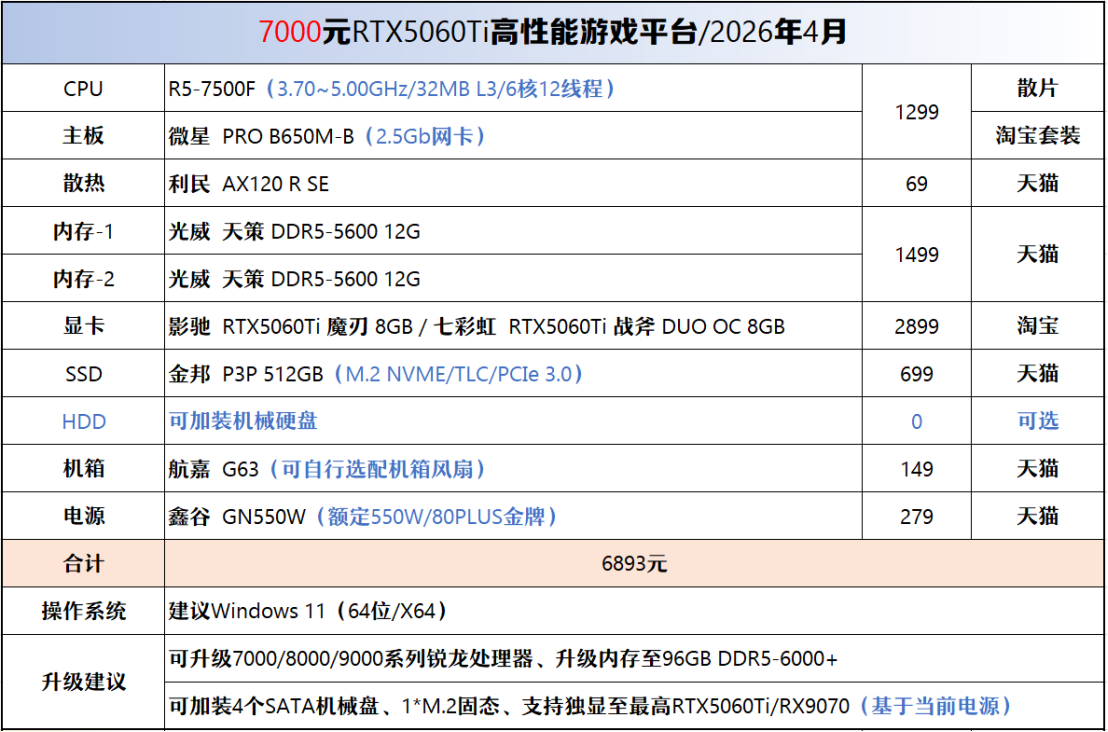The height and width of the screenshot is (732, 1108).
Task: Click the '微星 PRO B650M-B' motherboard cell
Action: (513, 136)
